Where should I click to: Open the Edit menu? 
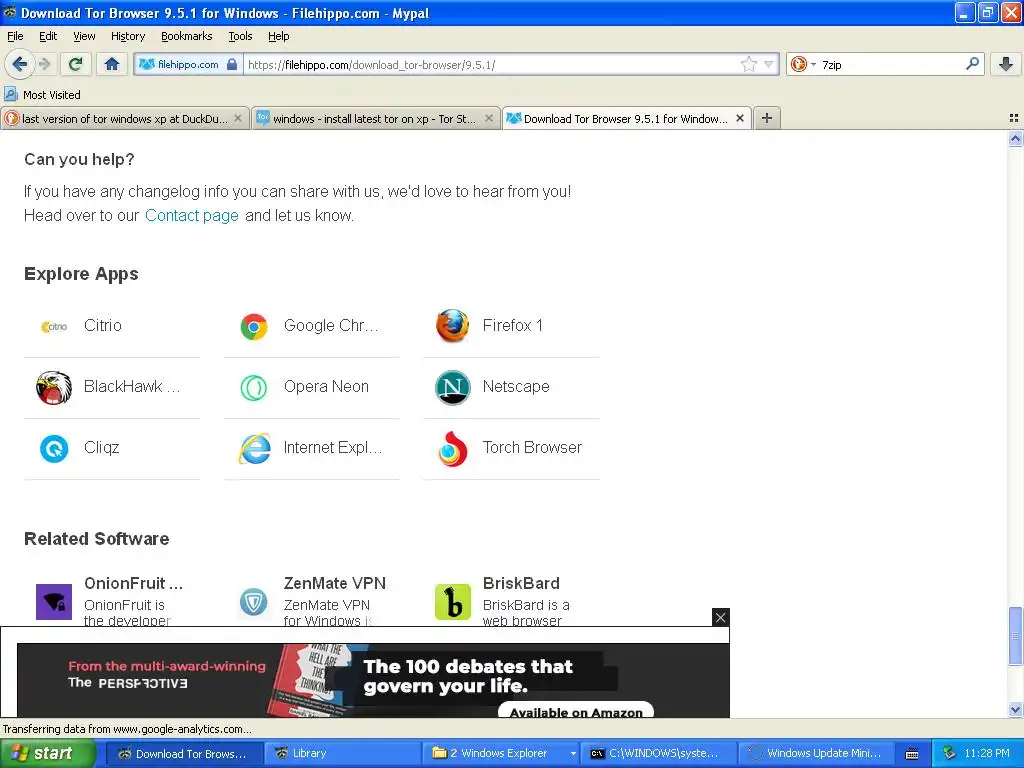pos(48,36)
